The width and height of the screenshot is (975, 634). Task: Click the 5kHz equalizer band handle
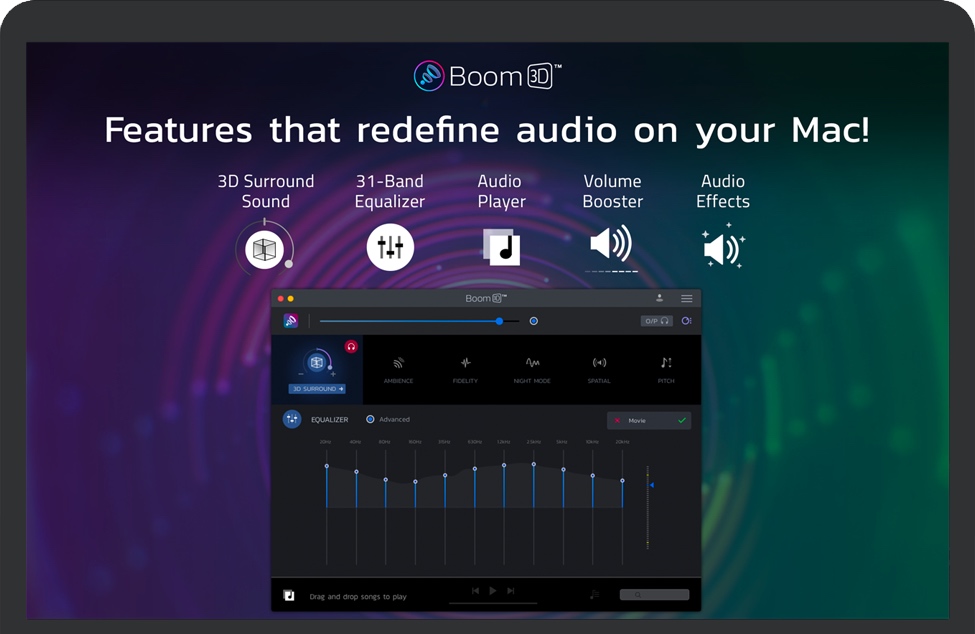click(563, 469)
